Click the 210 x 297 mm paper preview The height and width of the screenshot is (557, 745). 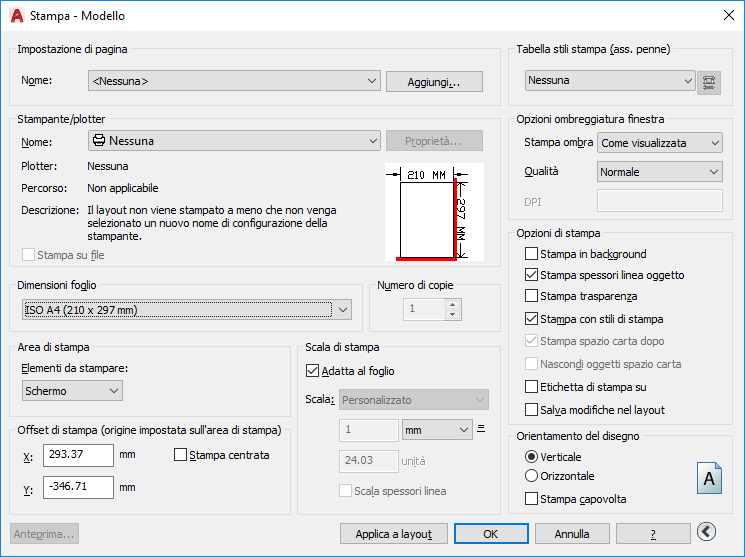tap(434, 212)
